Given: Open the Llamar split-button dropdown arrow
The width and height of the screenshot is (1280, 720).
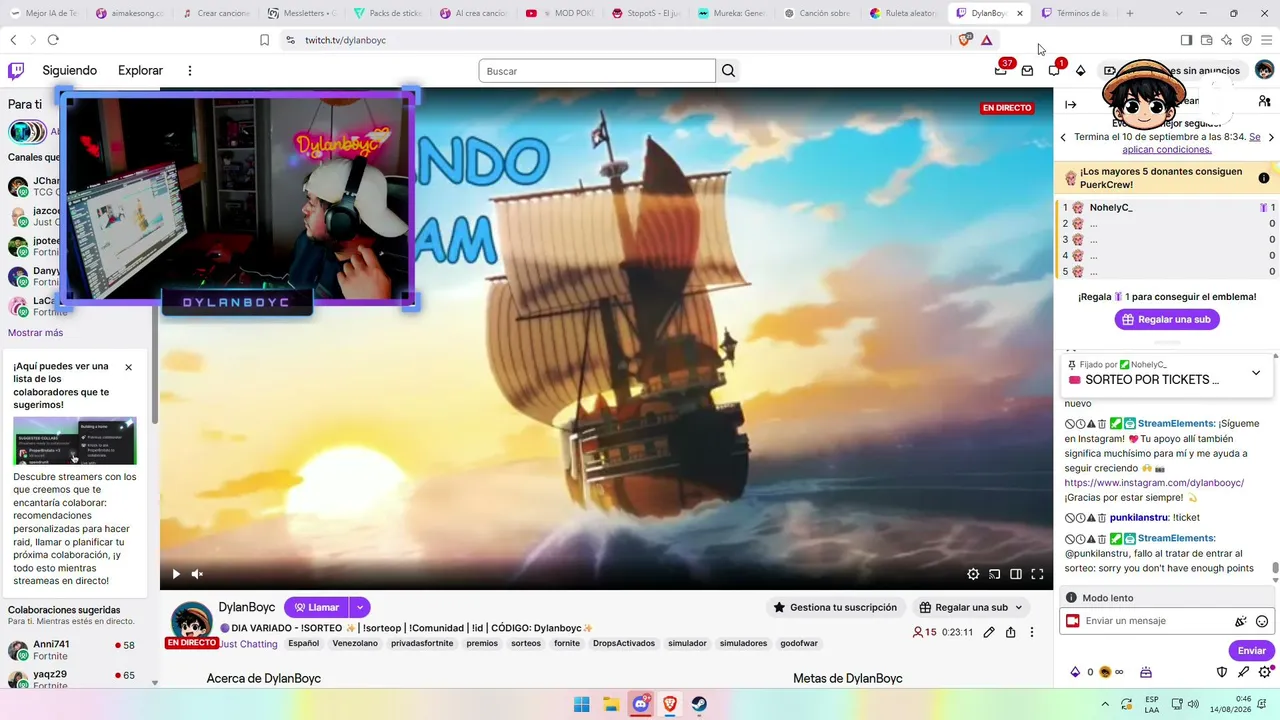Looking at the screenshot, I should [x=360, y=607].
